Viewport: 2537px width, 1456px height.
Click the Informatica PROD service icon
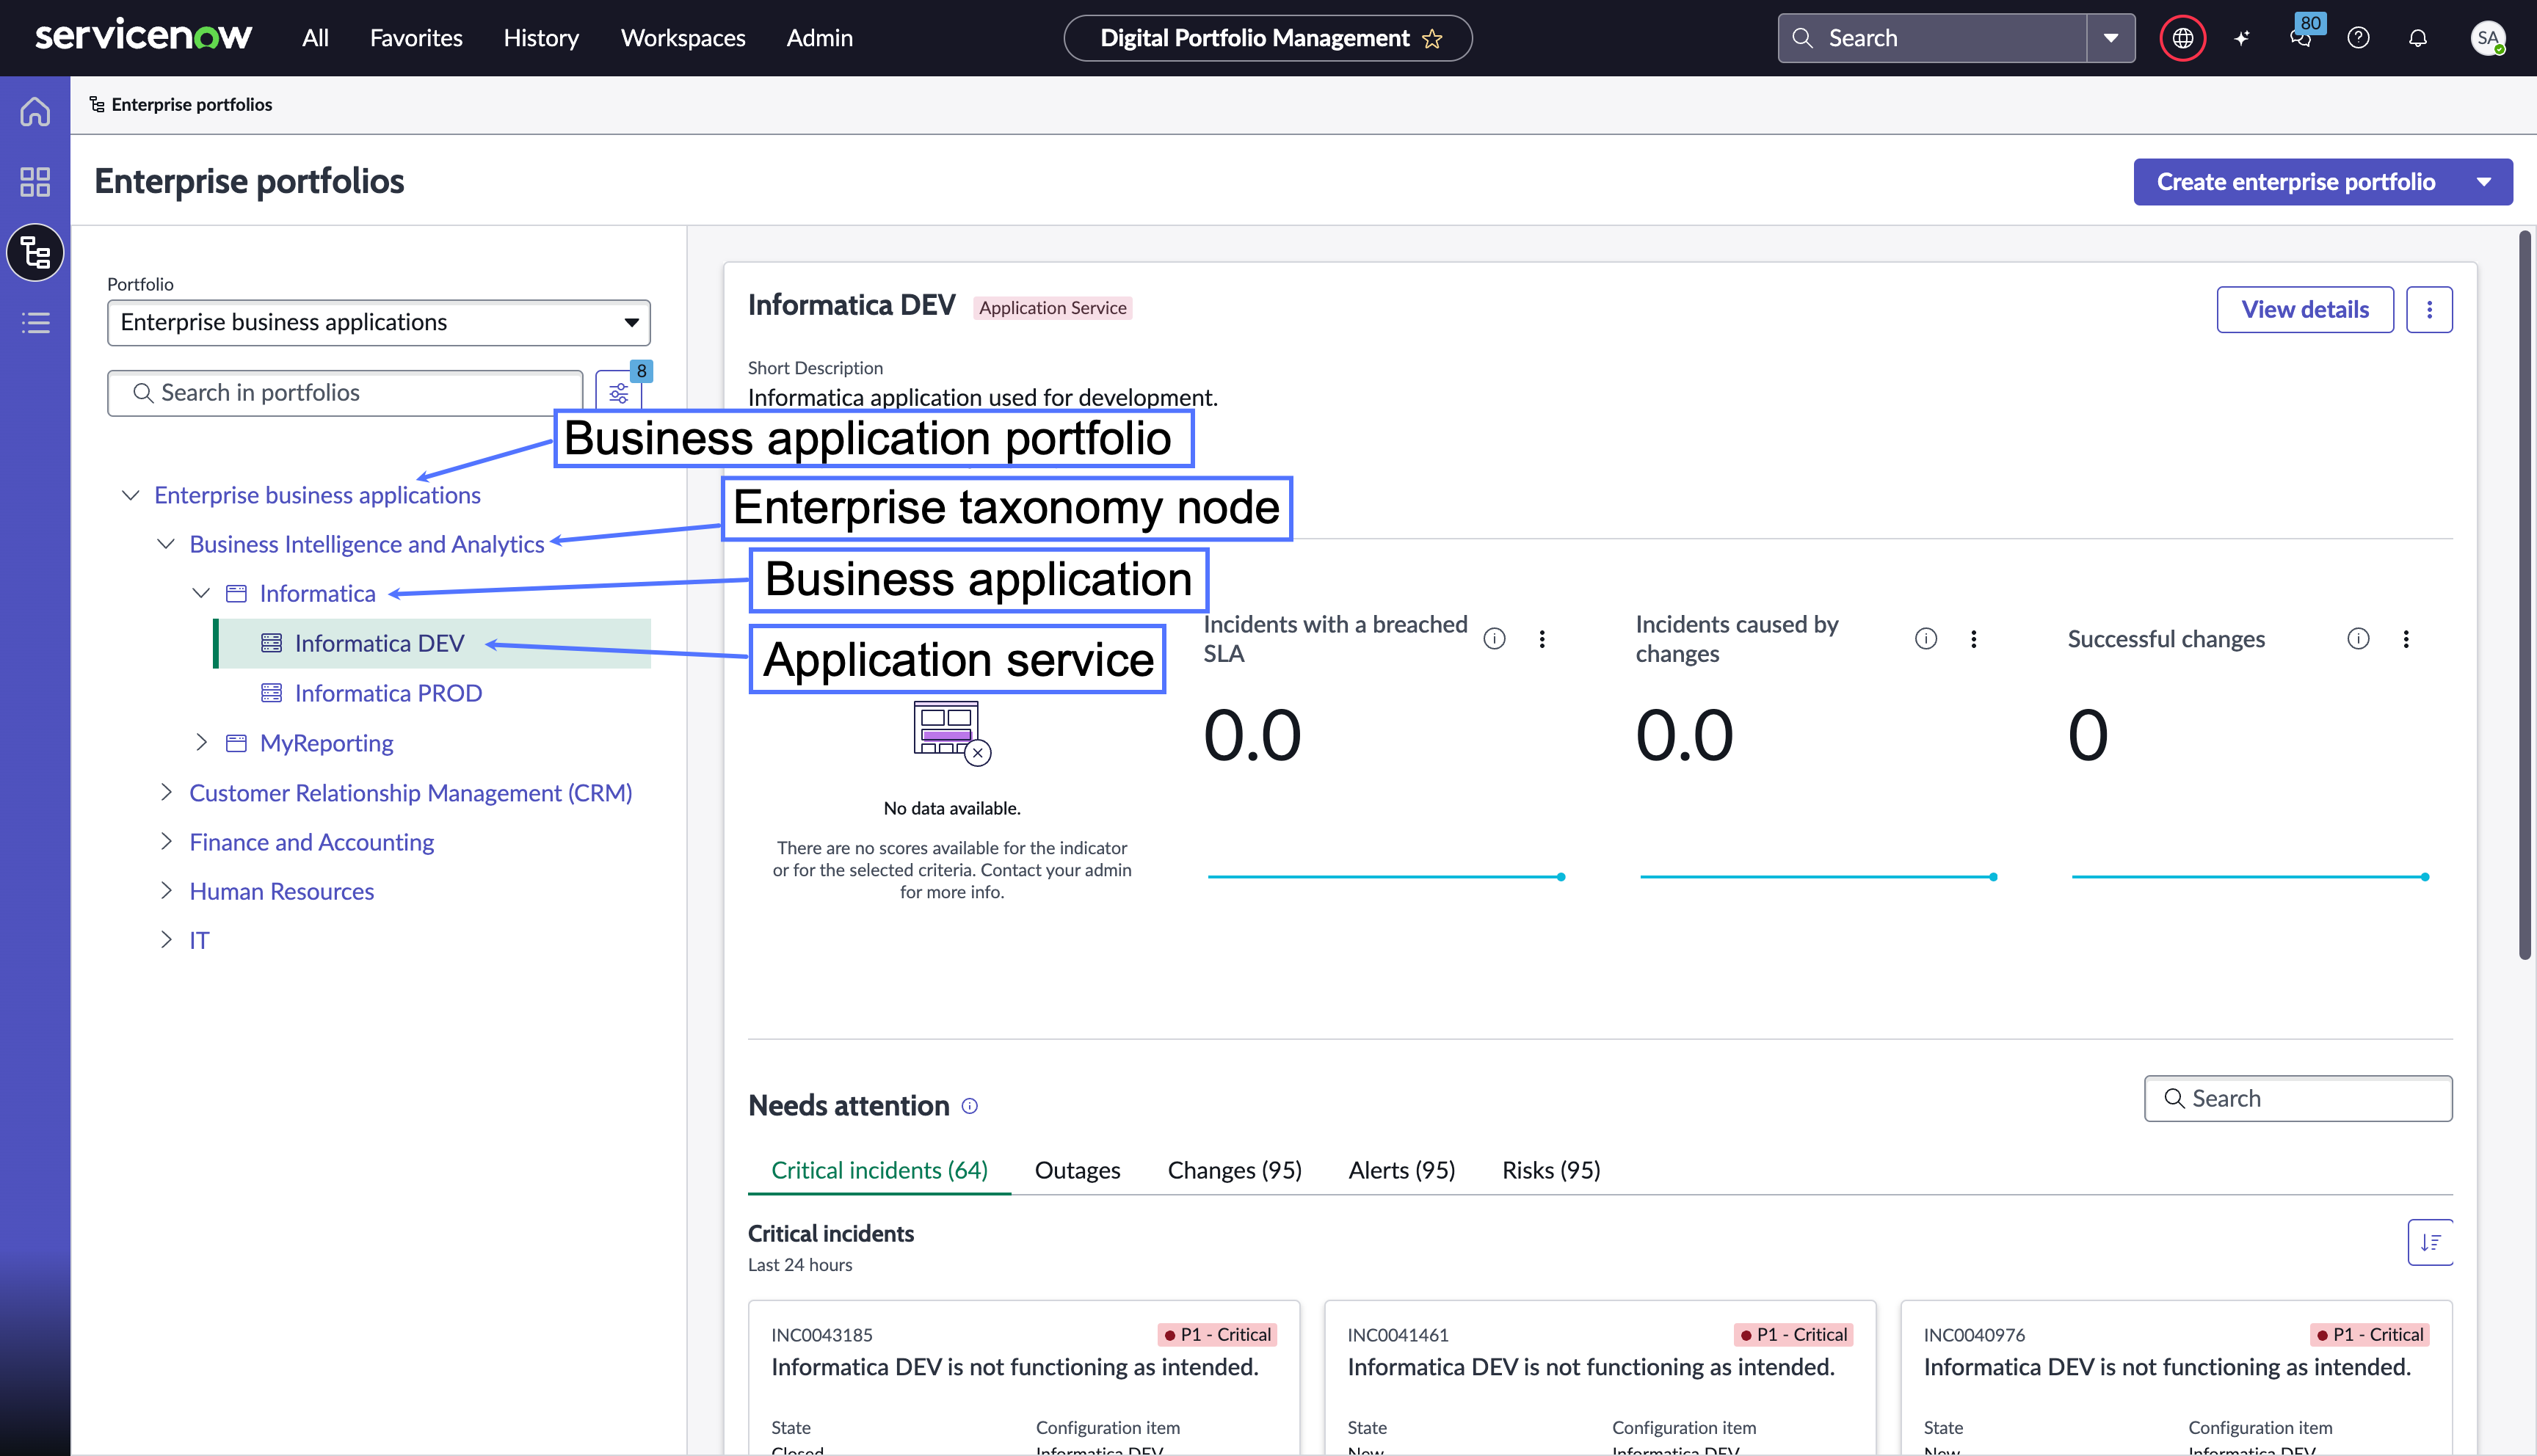click(x=271, y=693)
